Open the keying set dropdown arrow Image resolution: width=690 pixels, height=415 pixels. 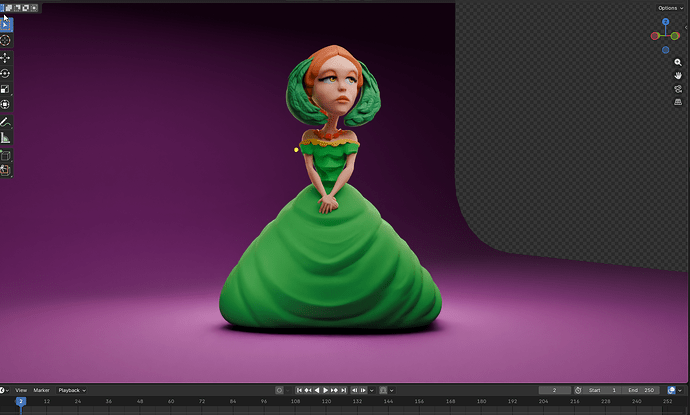click(x=391, y=390)
